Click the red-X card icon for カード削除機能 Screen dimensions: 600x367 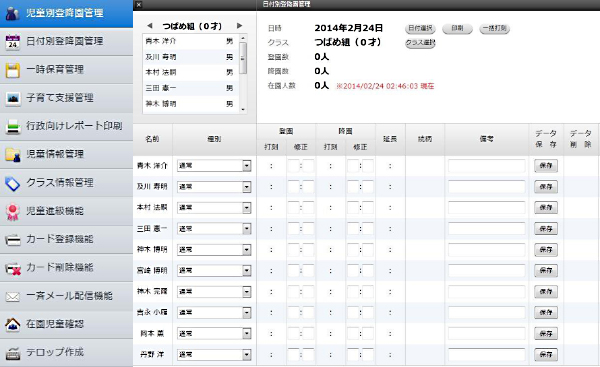point(12,268)
